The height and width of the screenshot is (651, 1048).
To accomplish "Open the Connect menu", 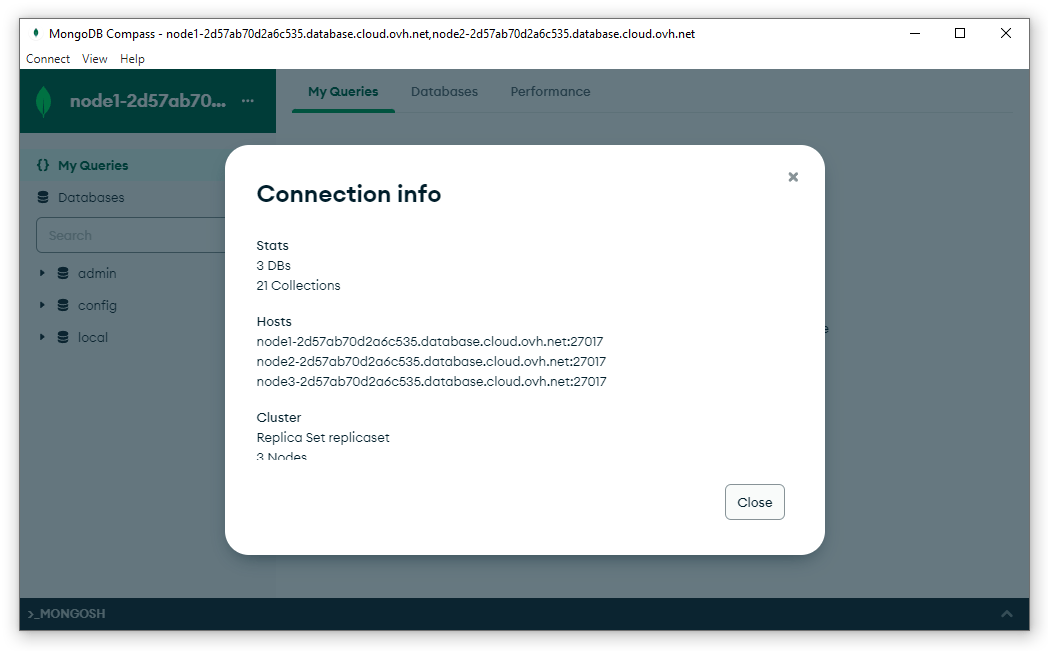I will 48,59.
